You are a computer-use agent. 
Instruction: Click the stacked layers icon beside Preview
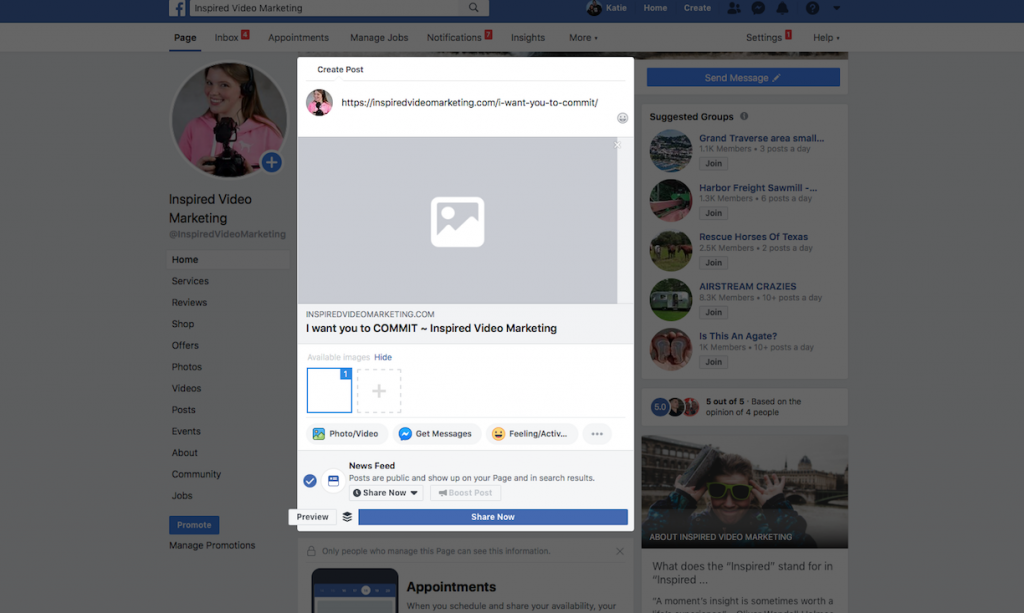pyautogui.click(x=347, y=517)
